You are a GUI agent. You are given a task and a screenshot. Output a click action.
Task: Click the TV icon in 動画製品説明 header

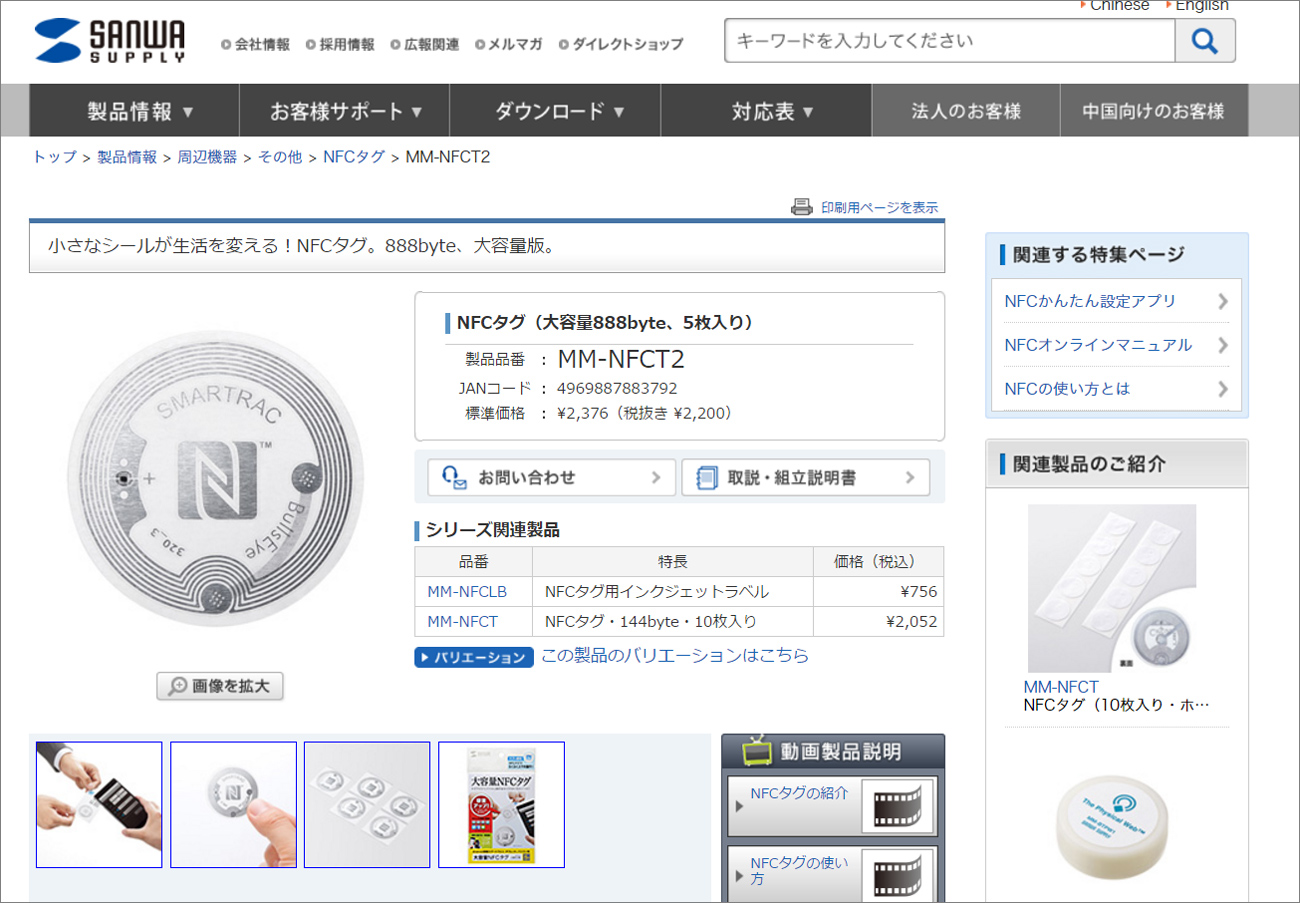click(758, 750)
